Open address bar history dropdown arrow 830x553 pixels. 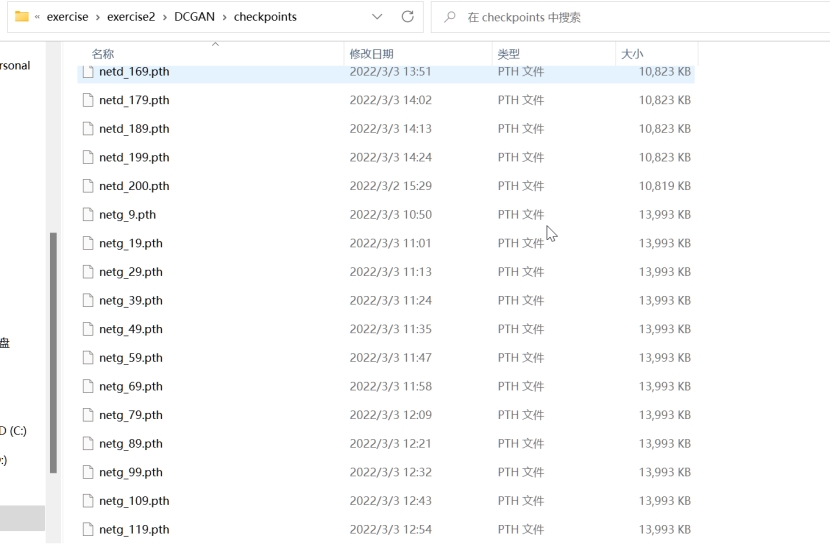tap(377, 17)
